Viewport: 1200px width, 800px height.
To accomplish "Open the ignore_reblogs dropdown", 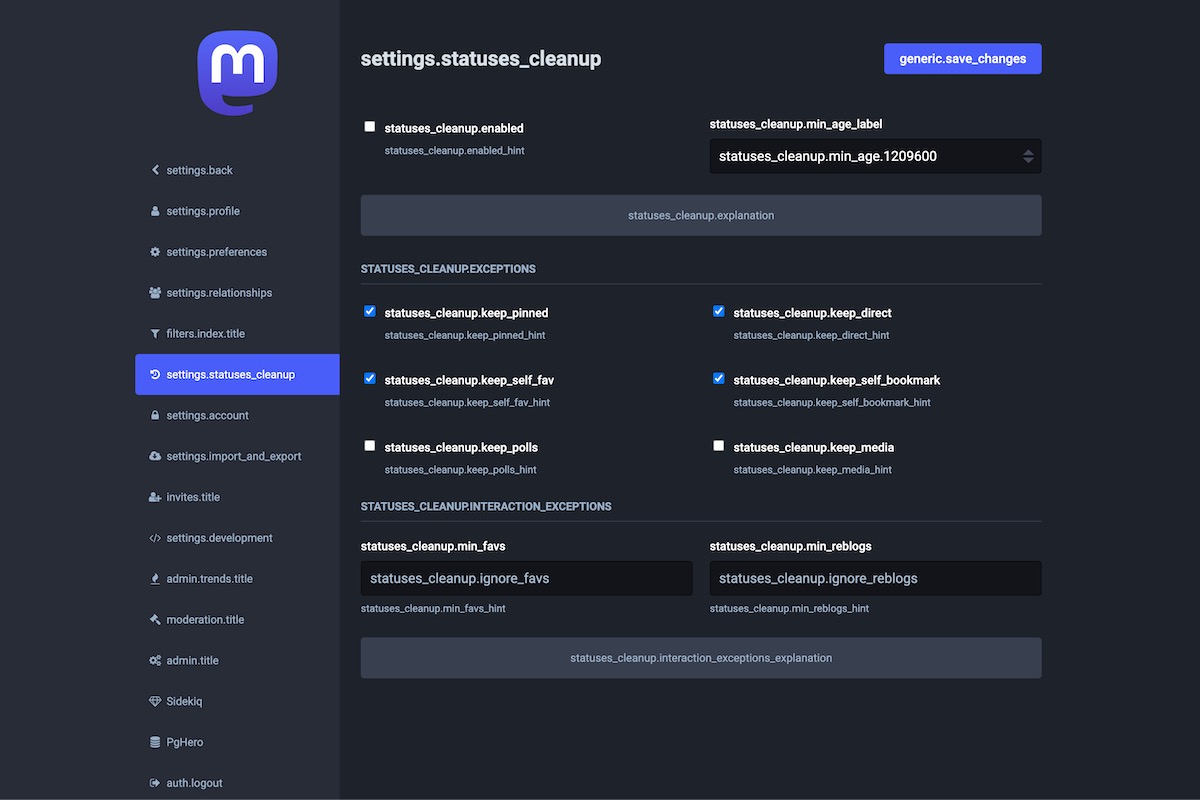I will [x=875, y=578].
